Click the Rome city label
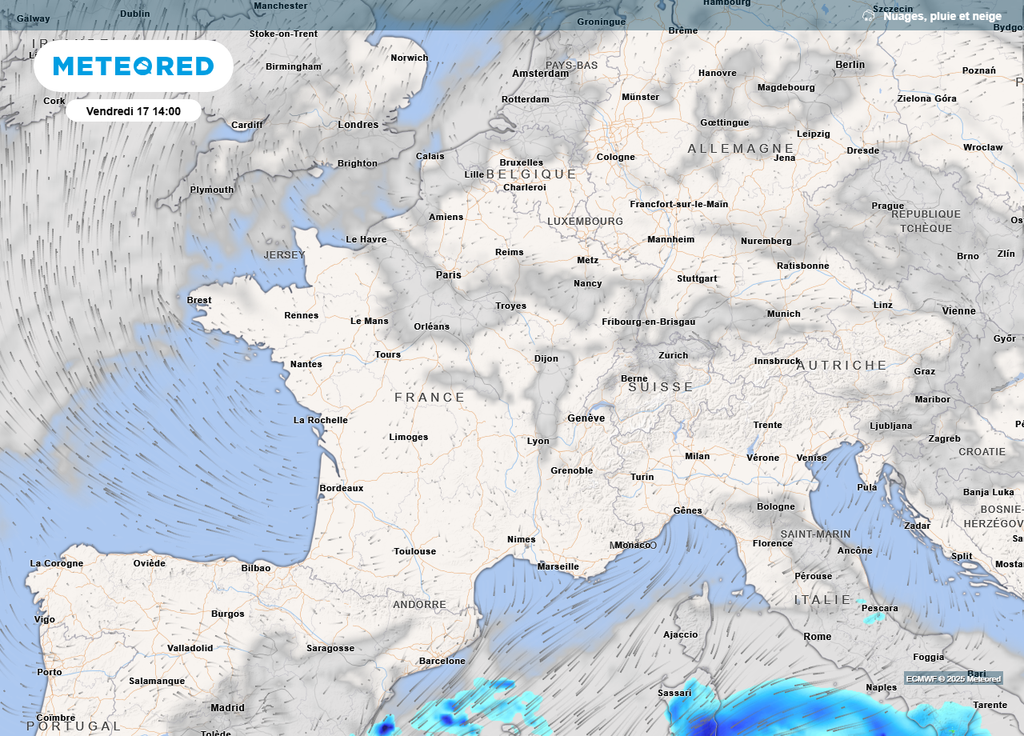The image size is (1024, 736). point(817,636)
